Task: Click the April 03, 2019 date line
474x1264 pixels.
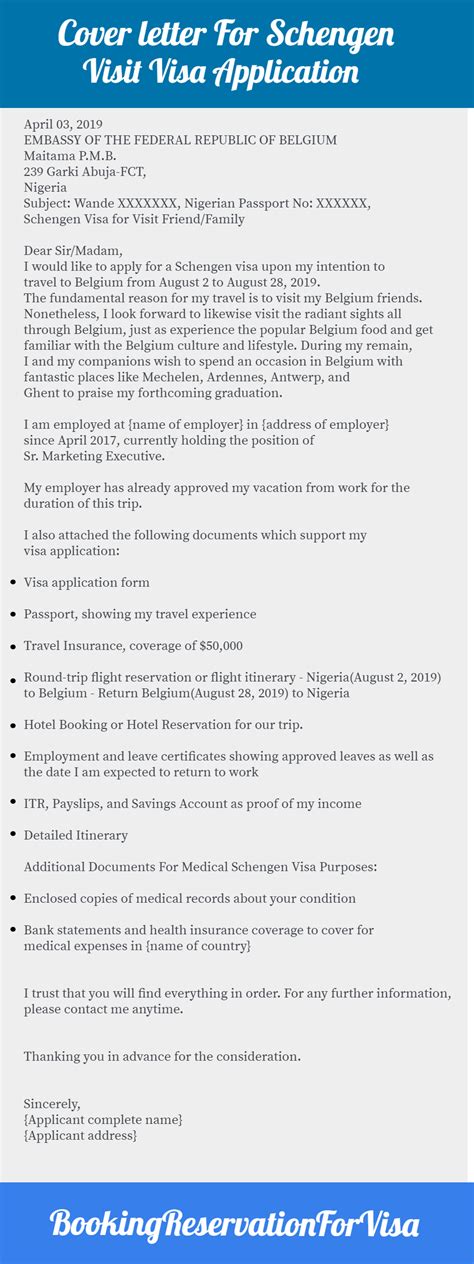Action: coord(64,124)
